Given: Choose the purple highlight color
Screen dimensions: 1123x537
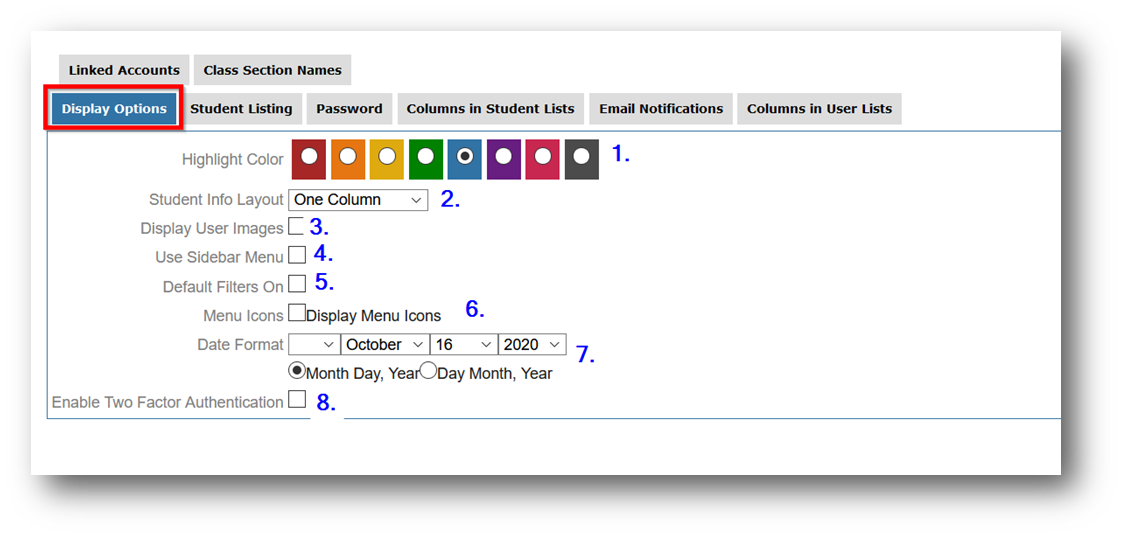Looking at the screenshot, I should [504, 157].
